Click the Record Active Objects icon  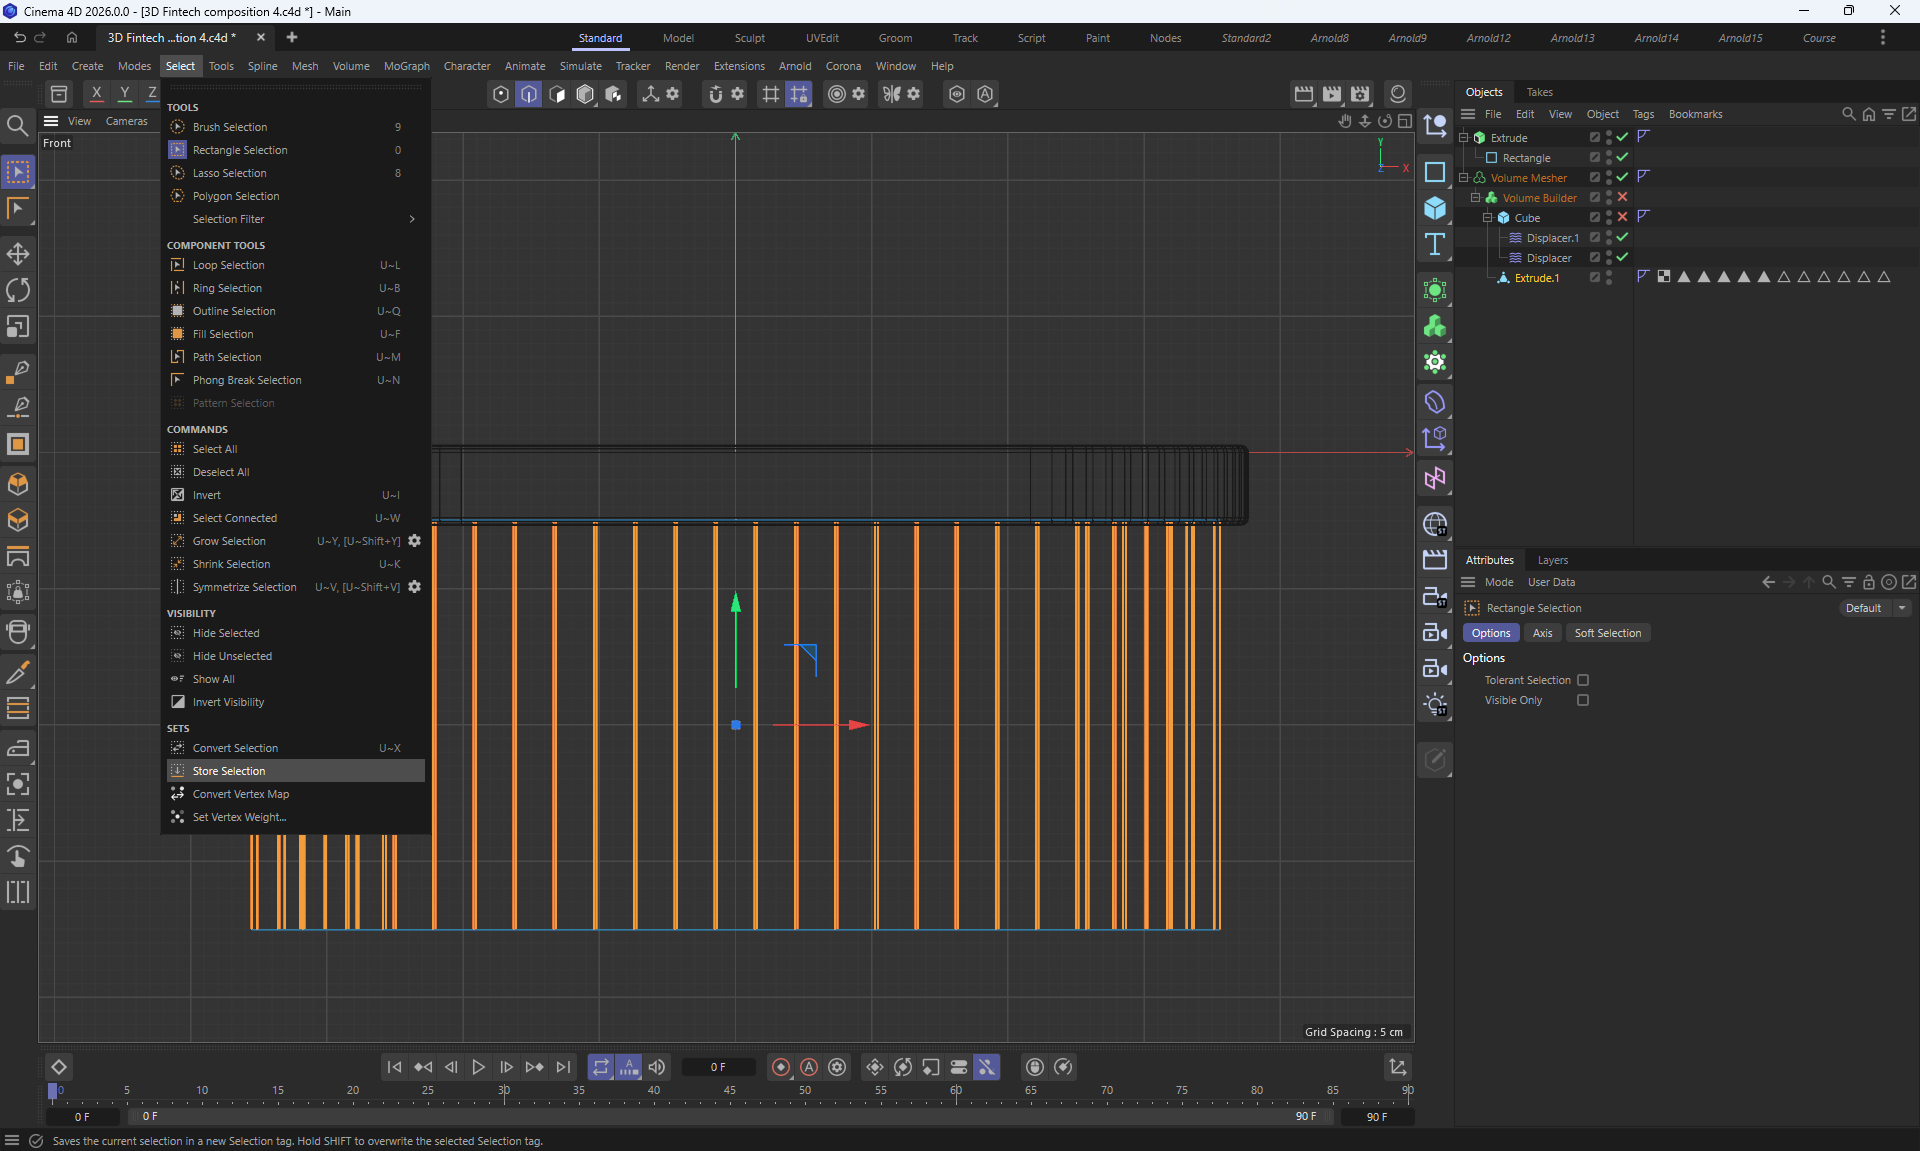781,1067
